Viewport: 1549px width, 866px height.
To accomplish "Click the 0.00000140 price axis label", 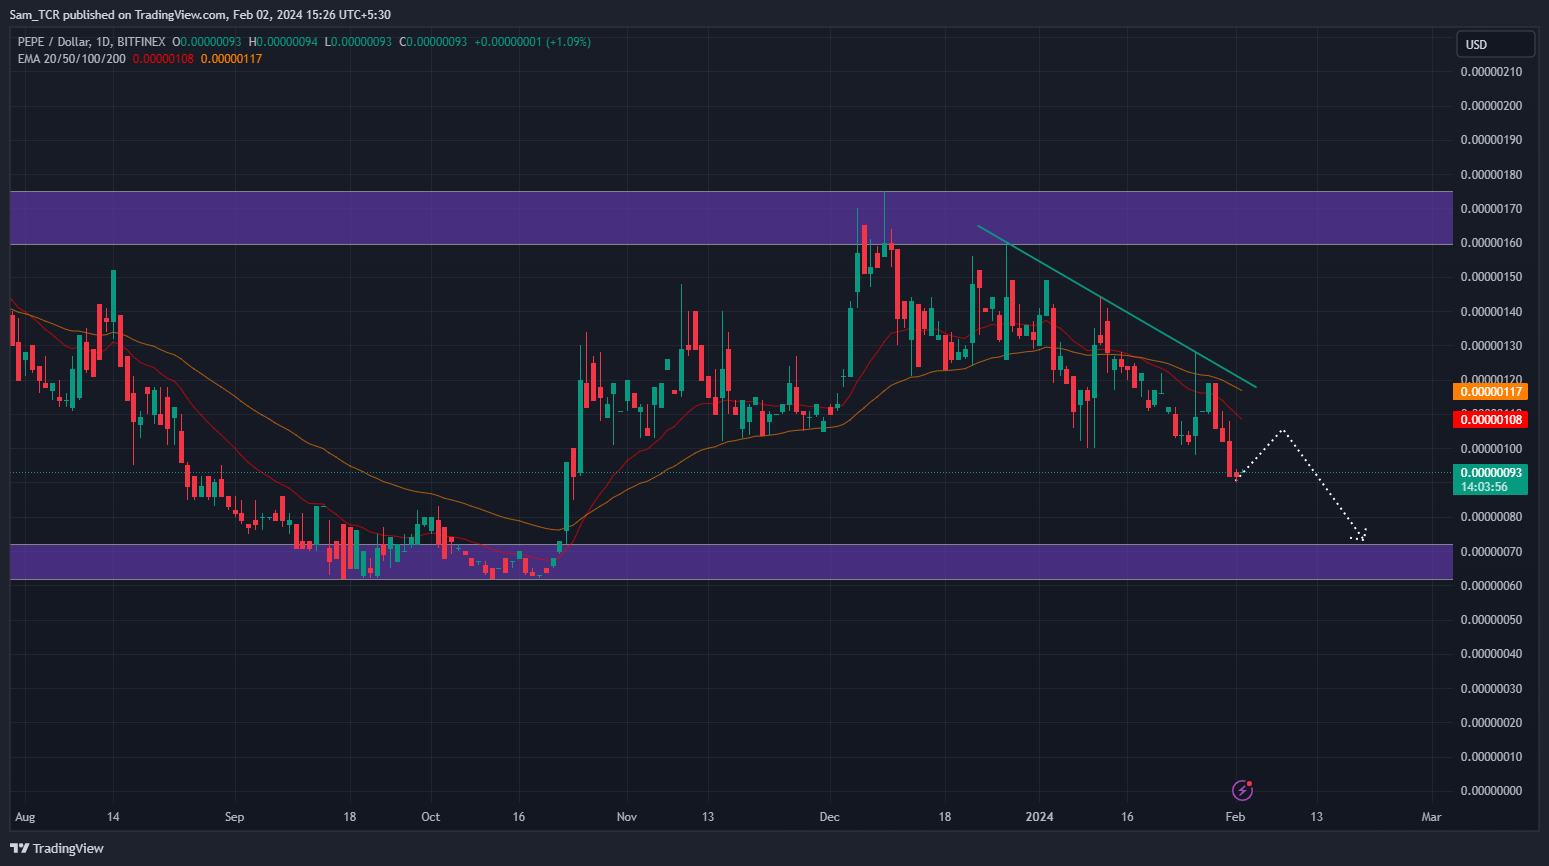I will (x=1491, y=312).
